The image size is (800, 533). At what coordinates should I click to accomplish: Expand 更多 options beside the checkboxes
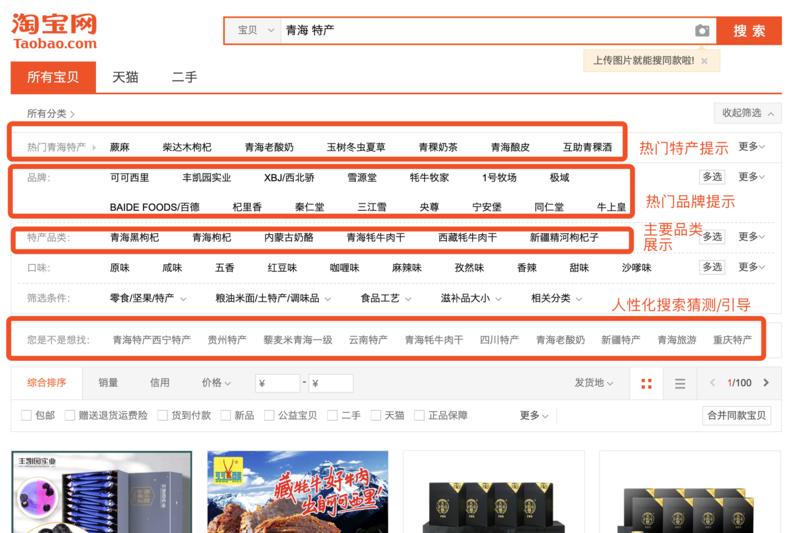click(534, 416)
